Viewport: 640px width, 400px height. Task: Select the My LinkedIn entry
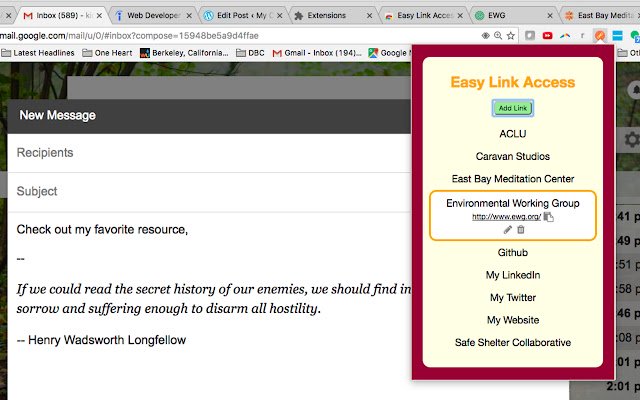point(513,275)
